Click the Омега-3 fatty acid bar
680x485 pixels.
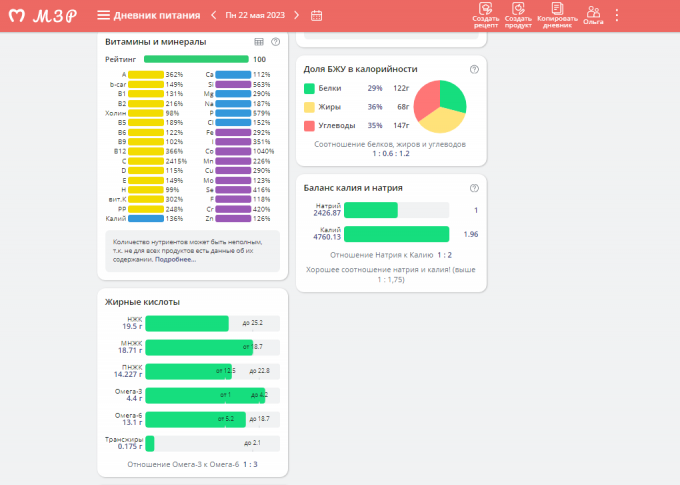click(205, 395)
